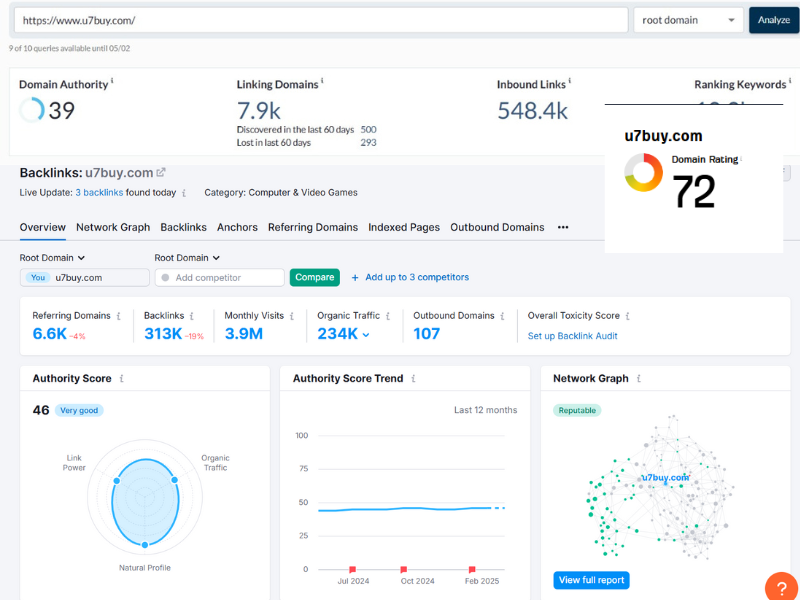Show info for the Outbound Domains metric
800x600 pixels.
[503, 316]
